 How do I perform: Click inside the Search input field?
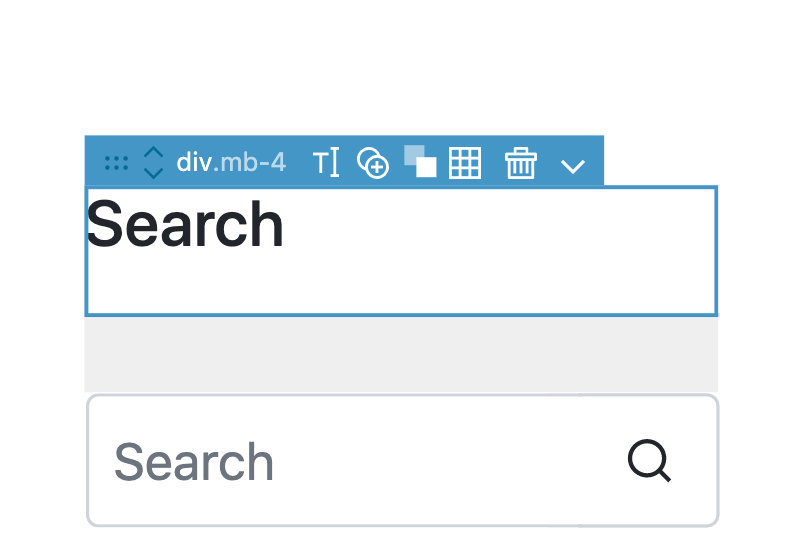coord(403,460)
